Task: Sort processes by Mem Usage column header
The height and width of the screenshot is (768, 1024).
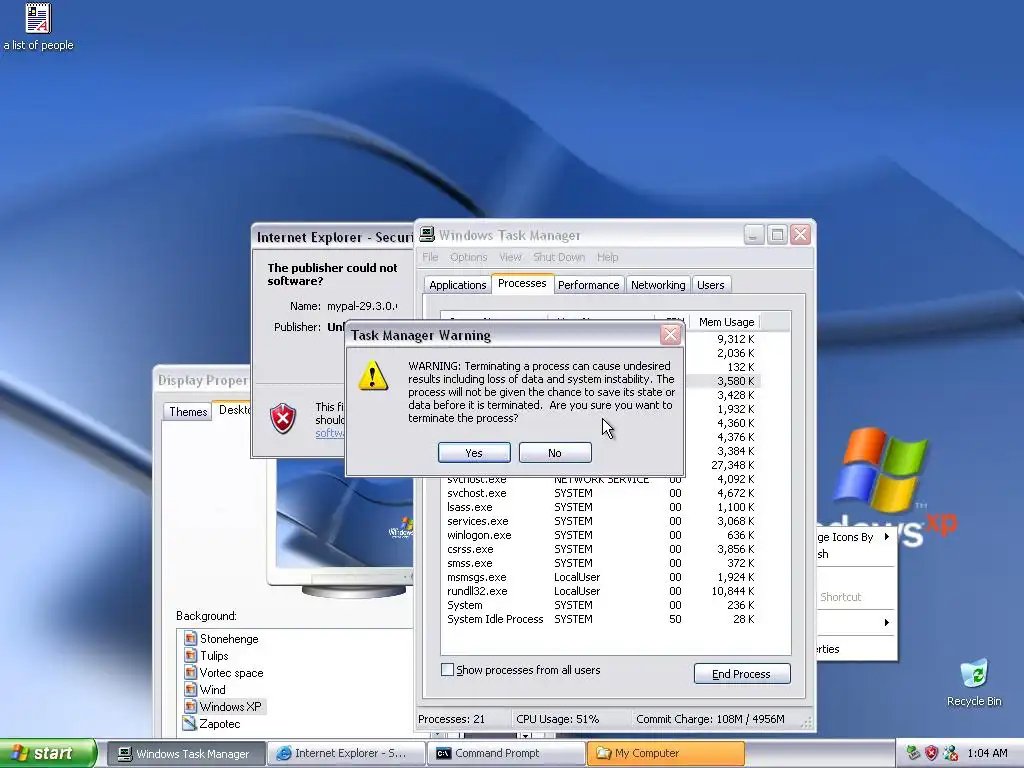Action: point(725,322)
